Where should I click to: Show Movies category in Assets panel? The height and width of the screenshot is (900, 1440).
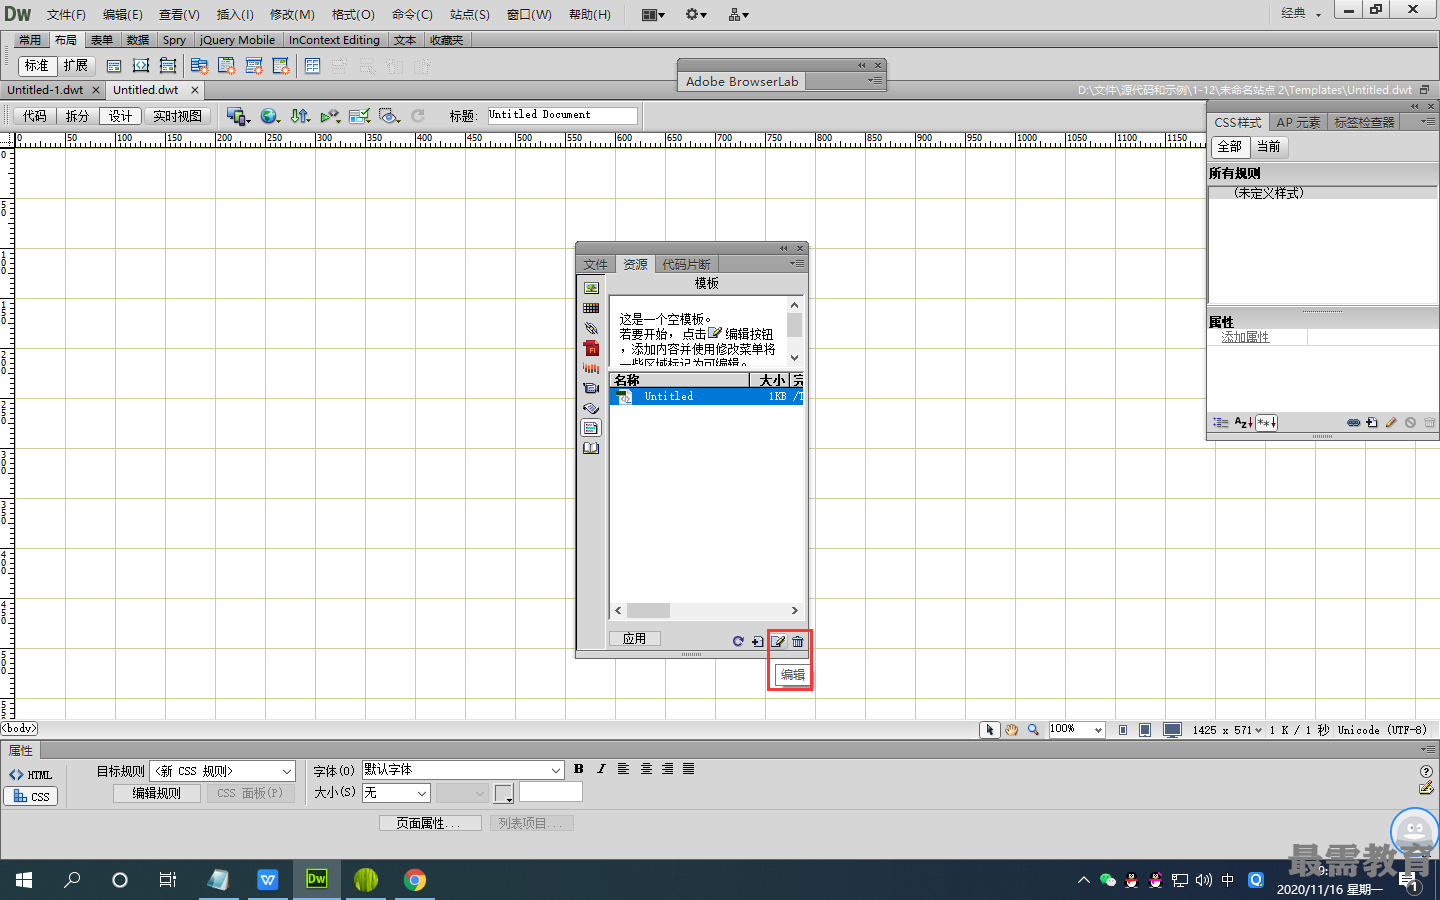pyautogui.click(x=591, y=388)
